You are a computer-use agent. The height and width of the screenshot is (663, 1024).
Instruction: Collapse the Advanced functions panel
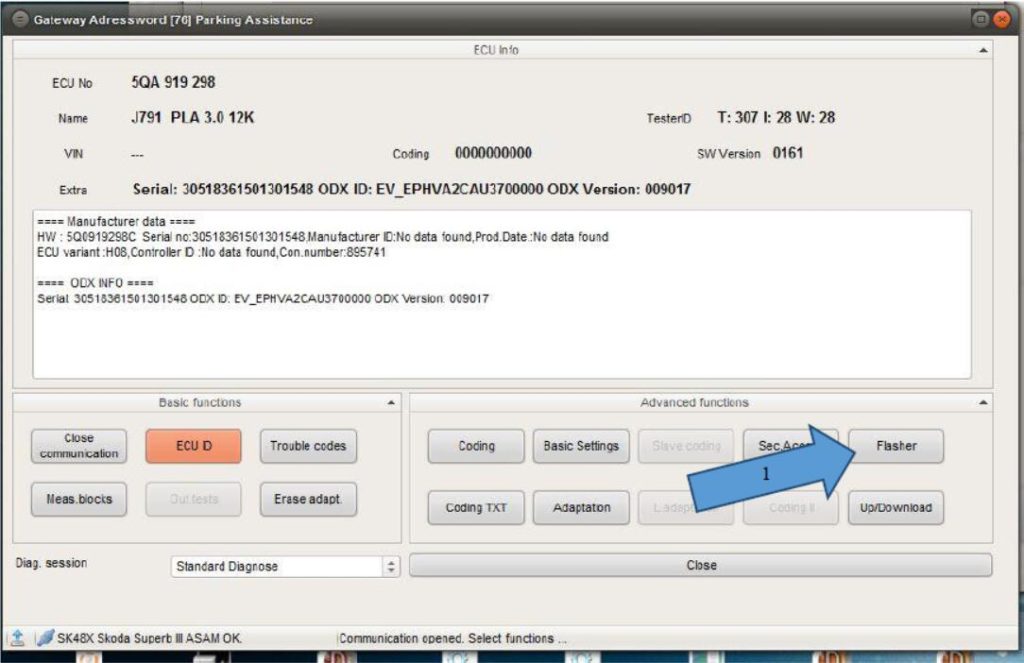tap(984, 402)
